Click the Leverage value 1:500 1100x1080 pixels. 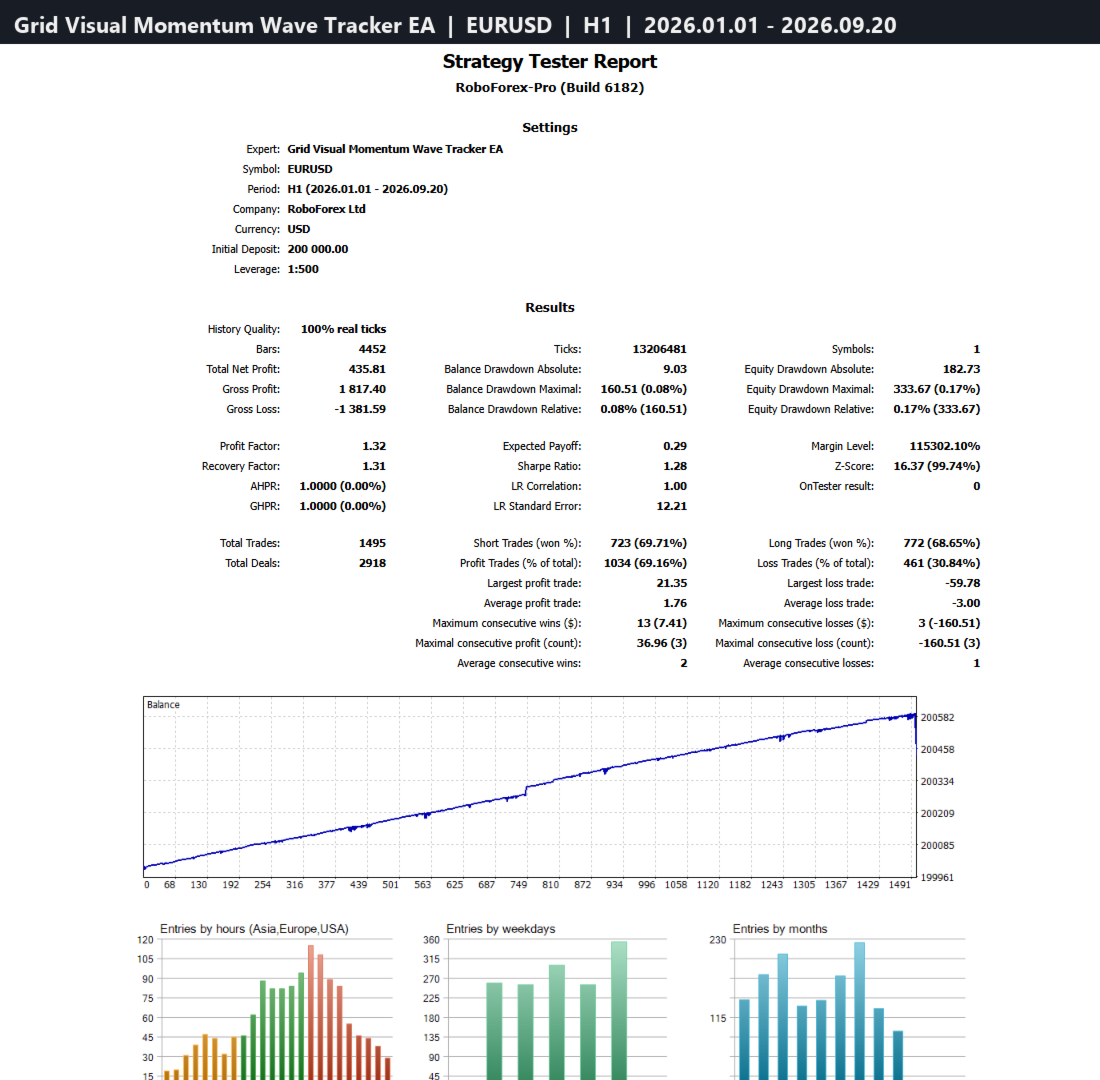pyautogui.click(x=303, y=269)
